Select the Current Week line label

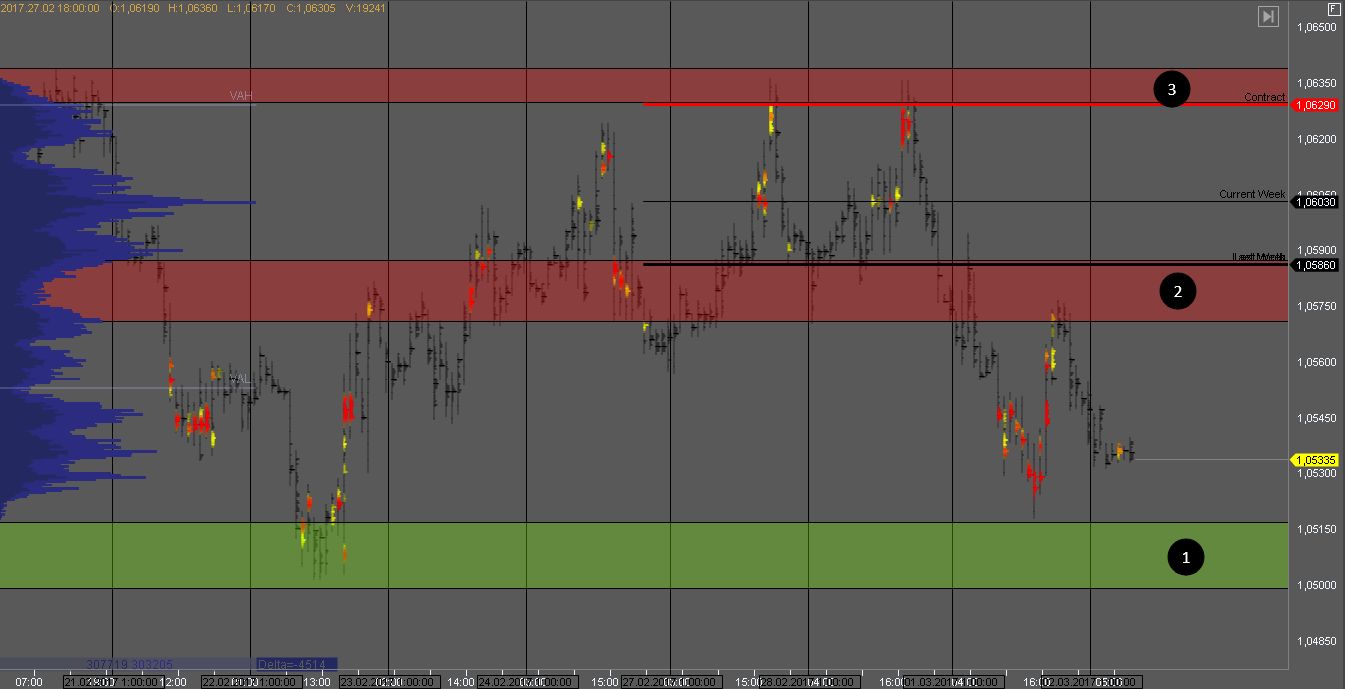(1251, 194)
